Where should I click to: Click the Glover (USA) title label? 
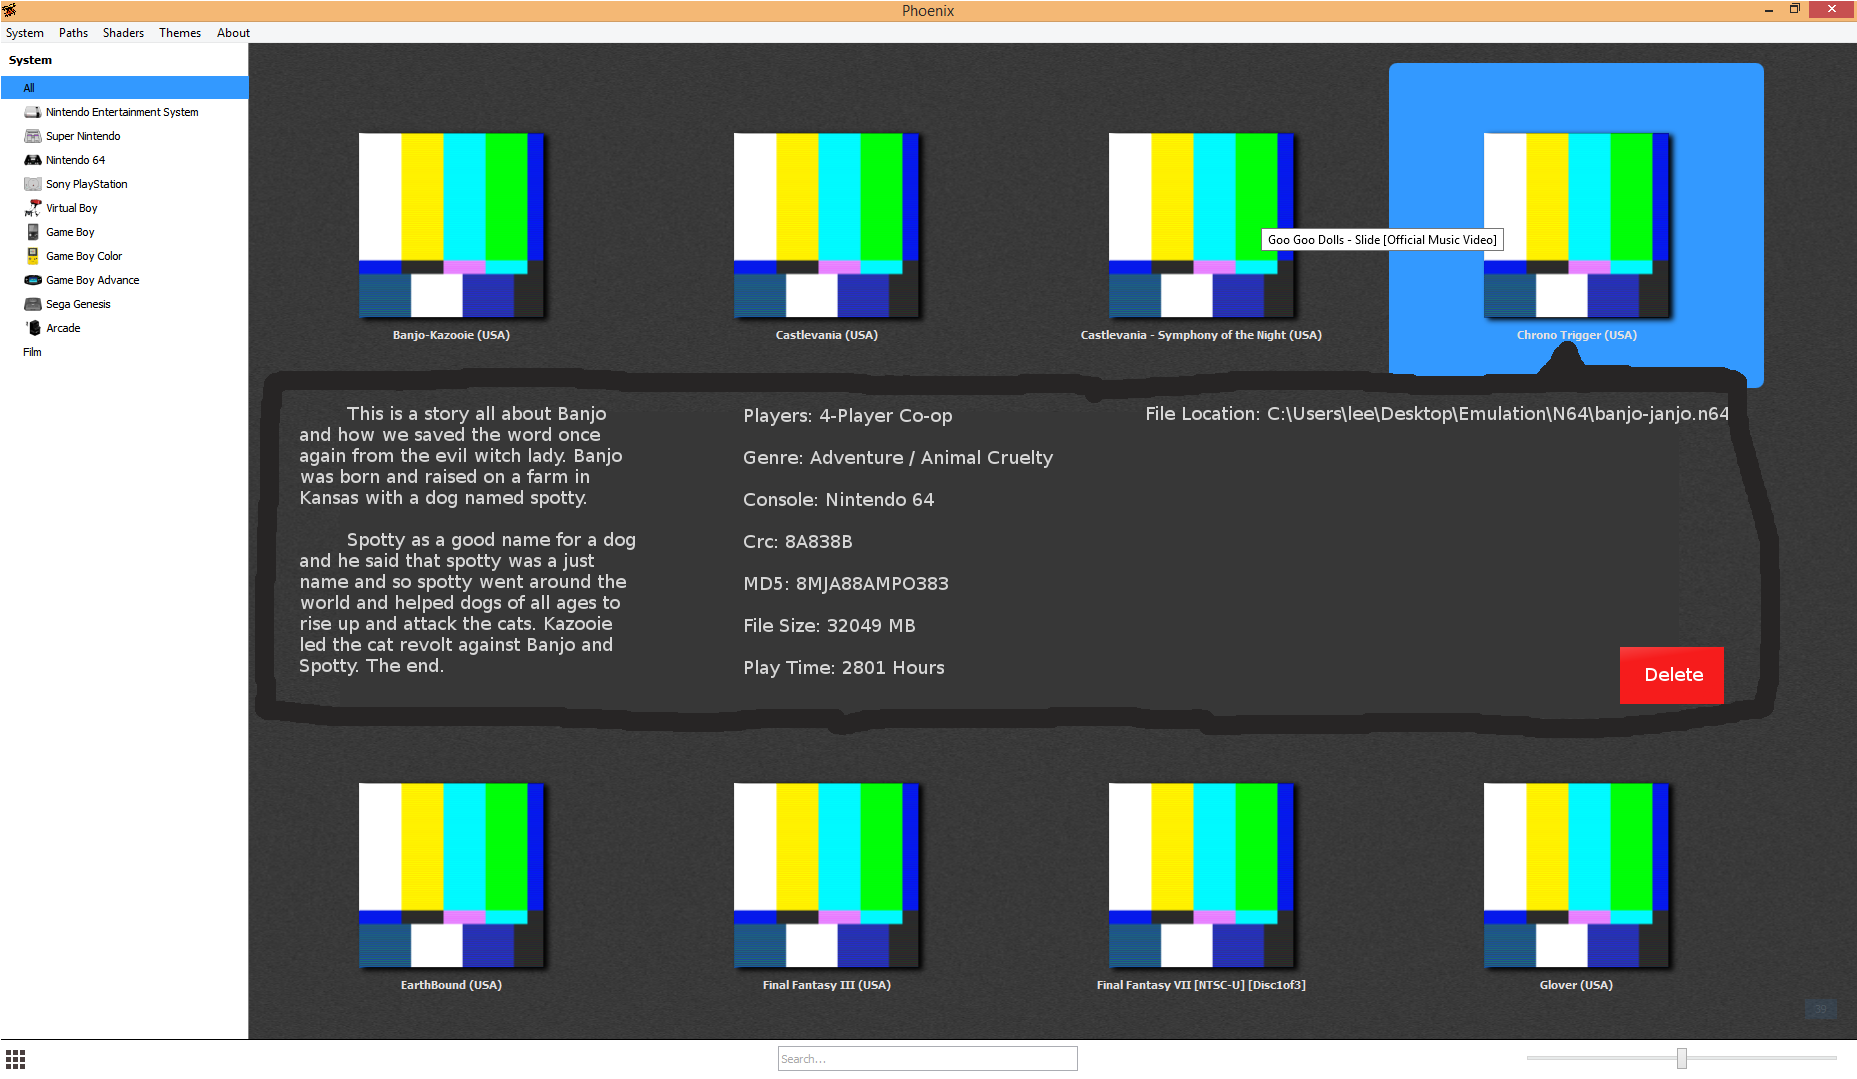(x=1576, y=985)
